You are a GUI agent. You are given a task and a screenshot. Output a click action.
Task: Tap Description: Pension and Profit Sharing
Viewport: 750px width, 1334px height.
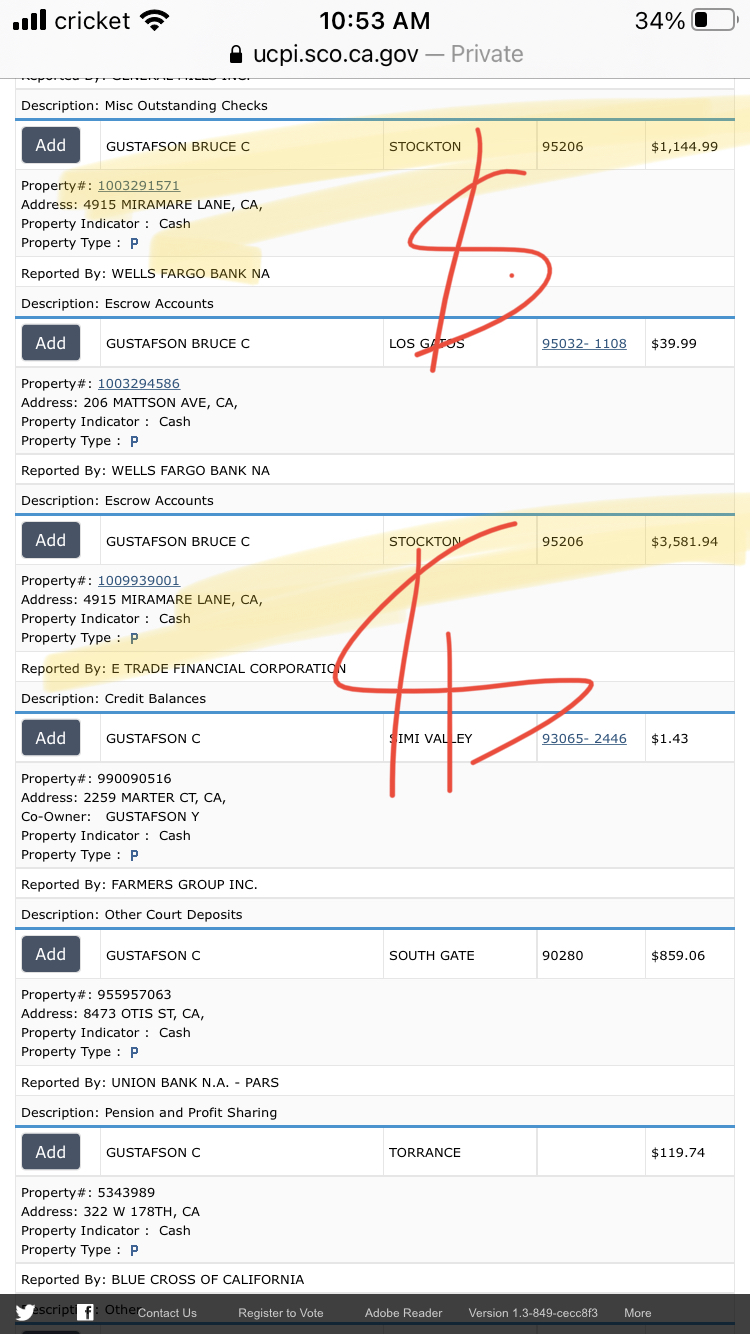(149, 1113)
